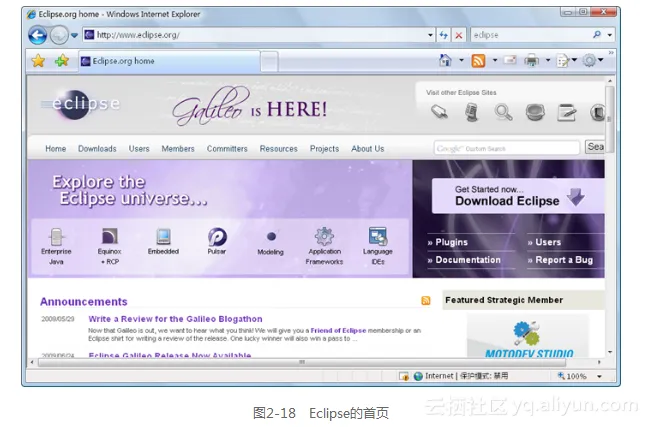The height and width of the screenshot is (427, 649).
Task: Click the notepad with pencil icon
Action: (x=566, y=113)
